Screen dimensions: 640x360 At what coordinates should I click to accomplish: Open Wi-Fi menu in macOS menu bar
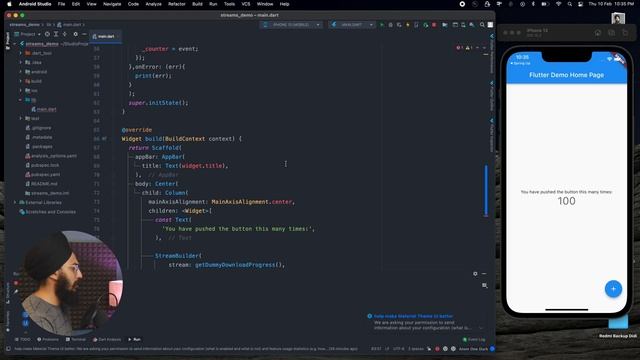[x=558, y=4]
